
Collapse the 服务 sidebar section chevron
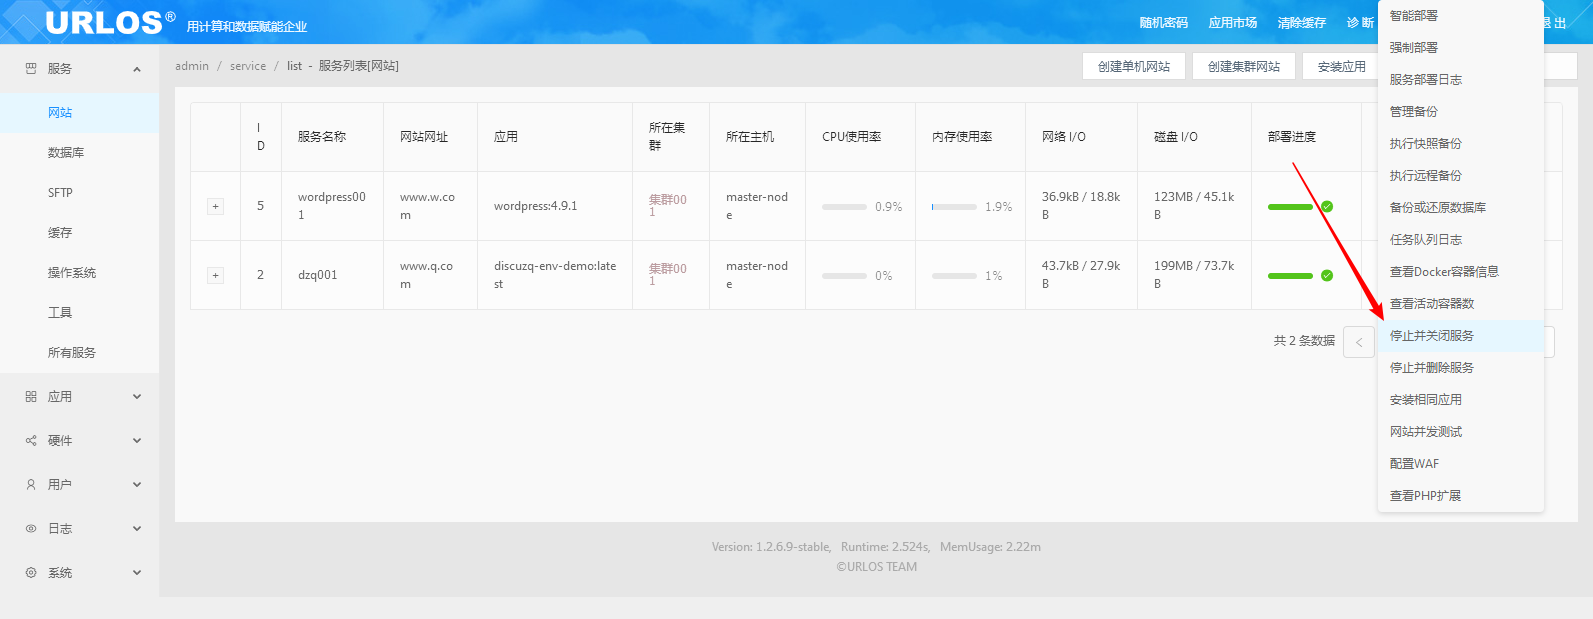(137, 69)
